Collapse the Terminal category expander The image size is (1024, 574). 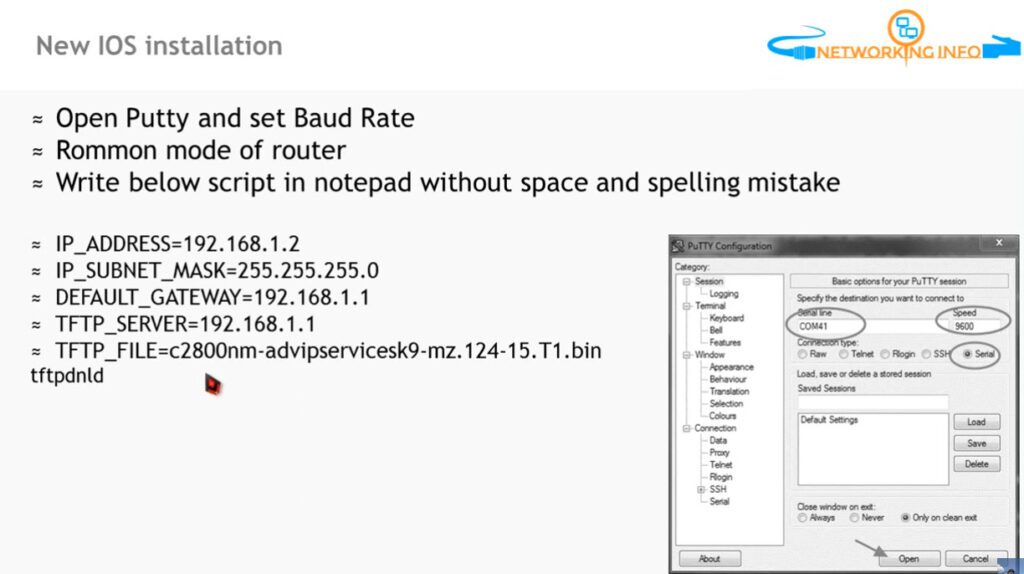(686, 306)
